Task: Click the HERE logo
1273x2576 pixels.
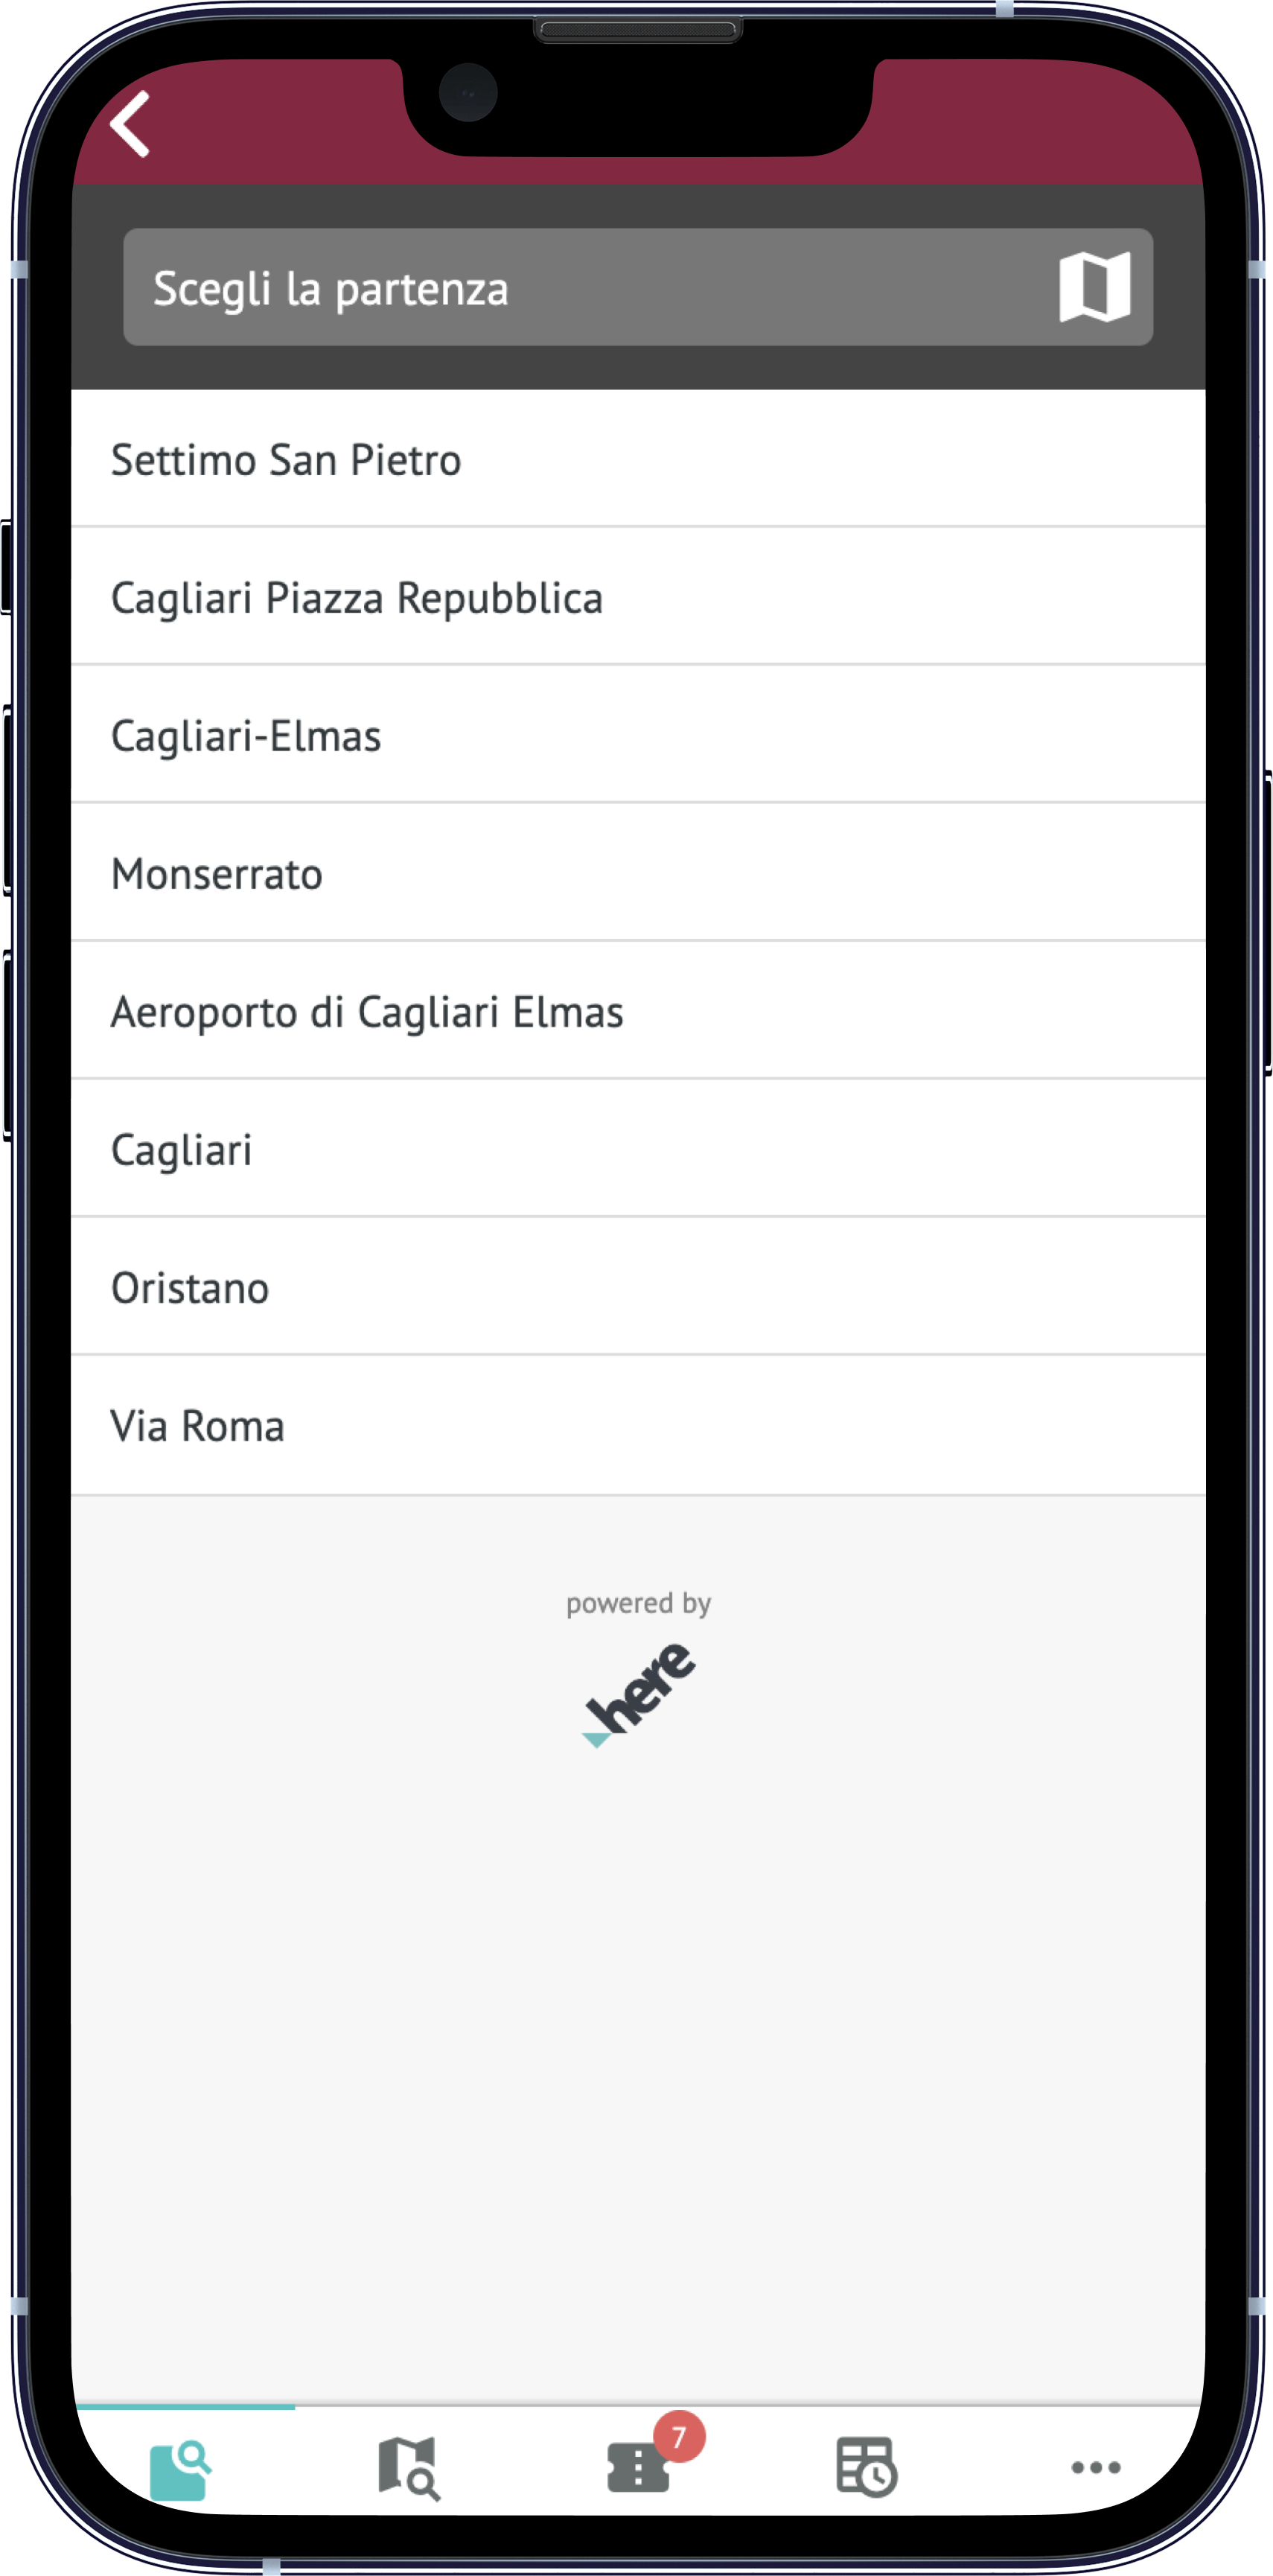Action: click(639, 1694)
